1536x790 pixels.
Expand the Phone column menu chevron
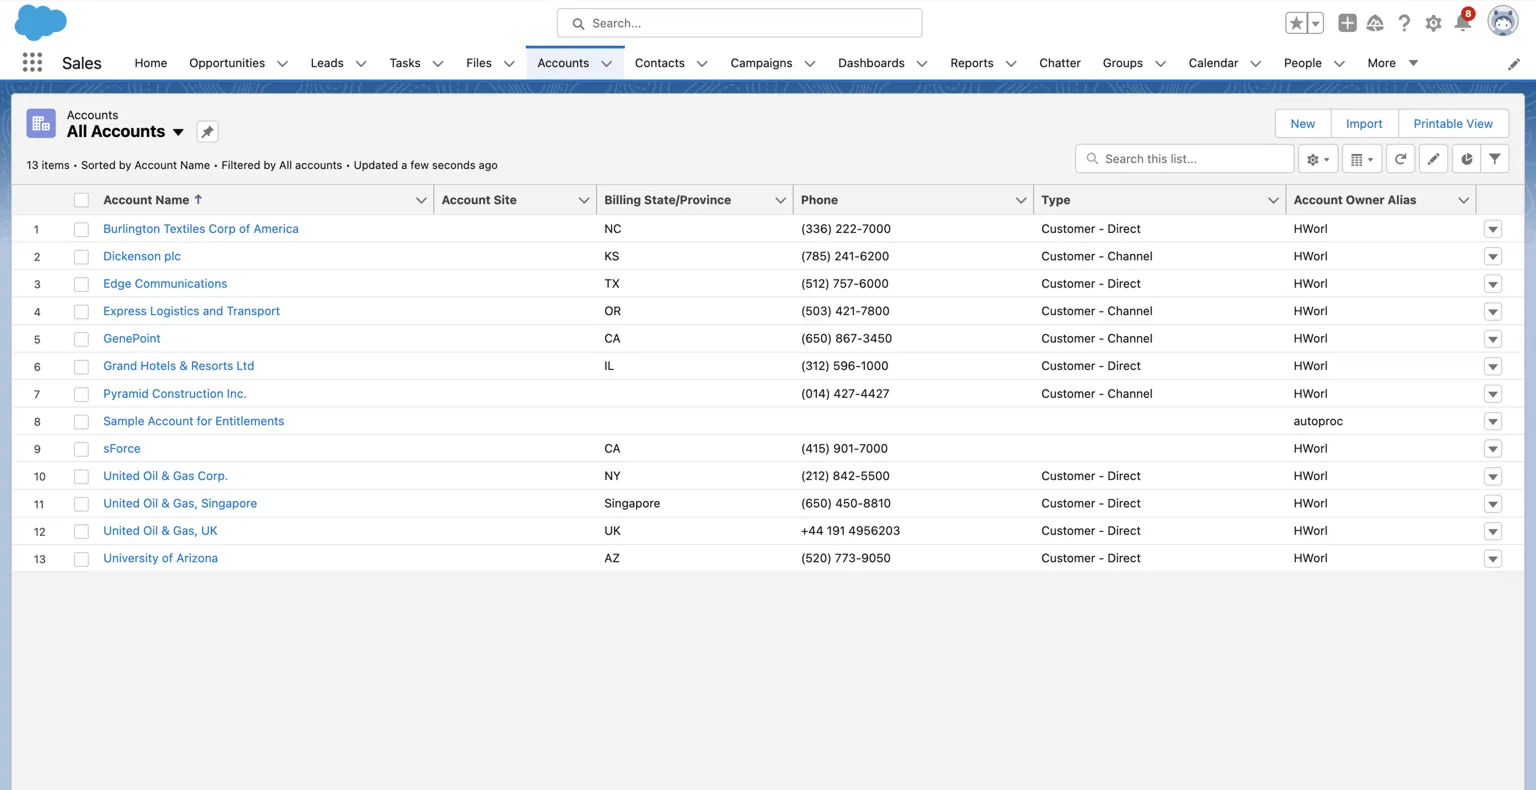click(1021, 200)
